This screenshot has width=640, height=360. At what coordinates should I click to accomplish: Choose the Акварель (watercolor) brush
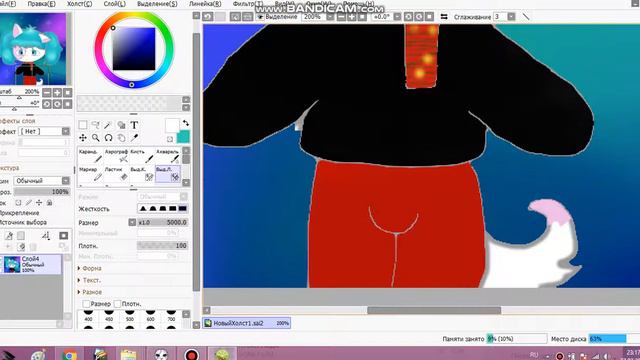click(x=168, y=156)
